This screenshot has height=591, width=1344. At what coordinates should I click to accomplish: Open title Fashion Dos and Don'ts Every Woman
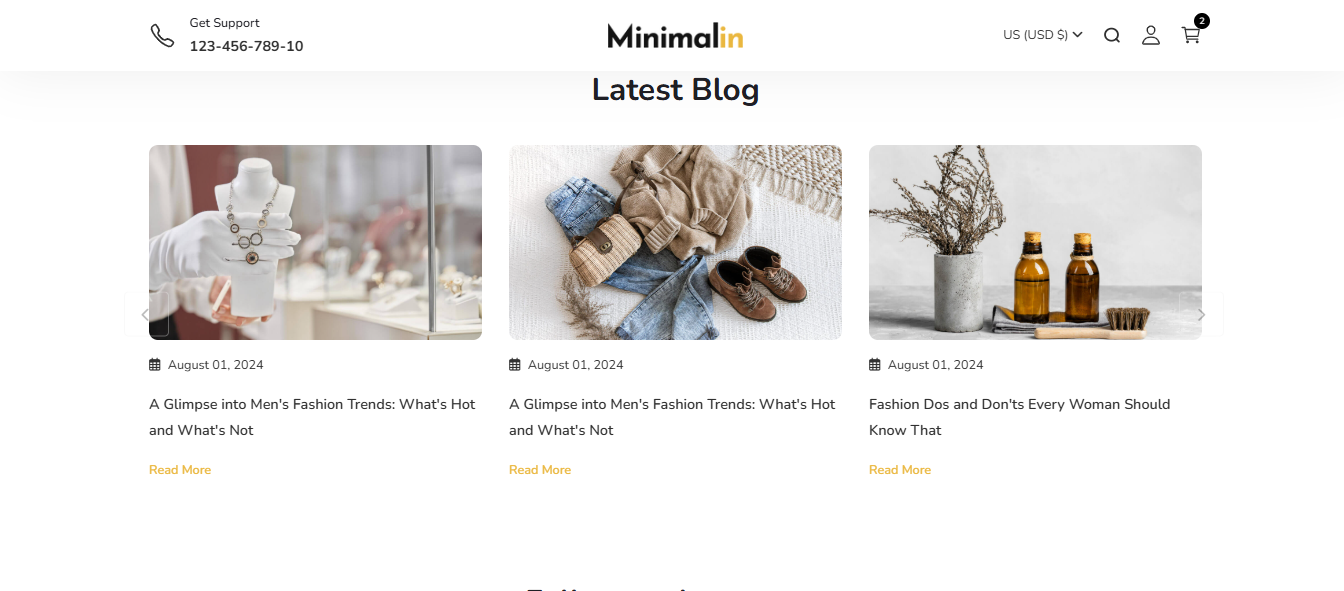1019,417
